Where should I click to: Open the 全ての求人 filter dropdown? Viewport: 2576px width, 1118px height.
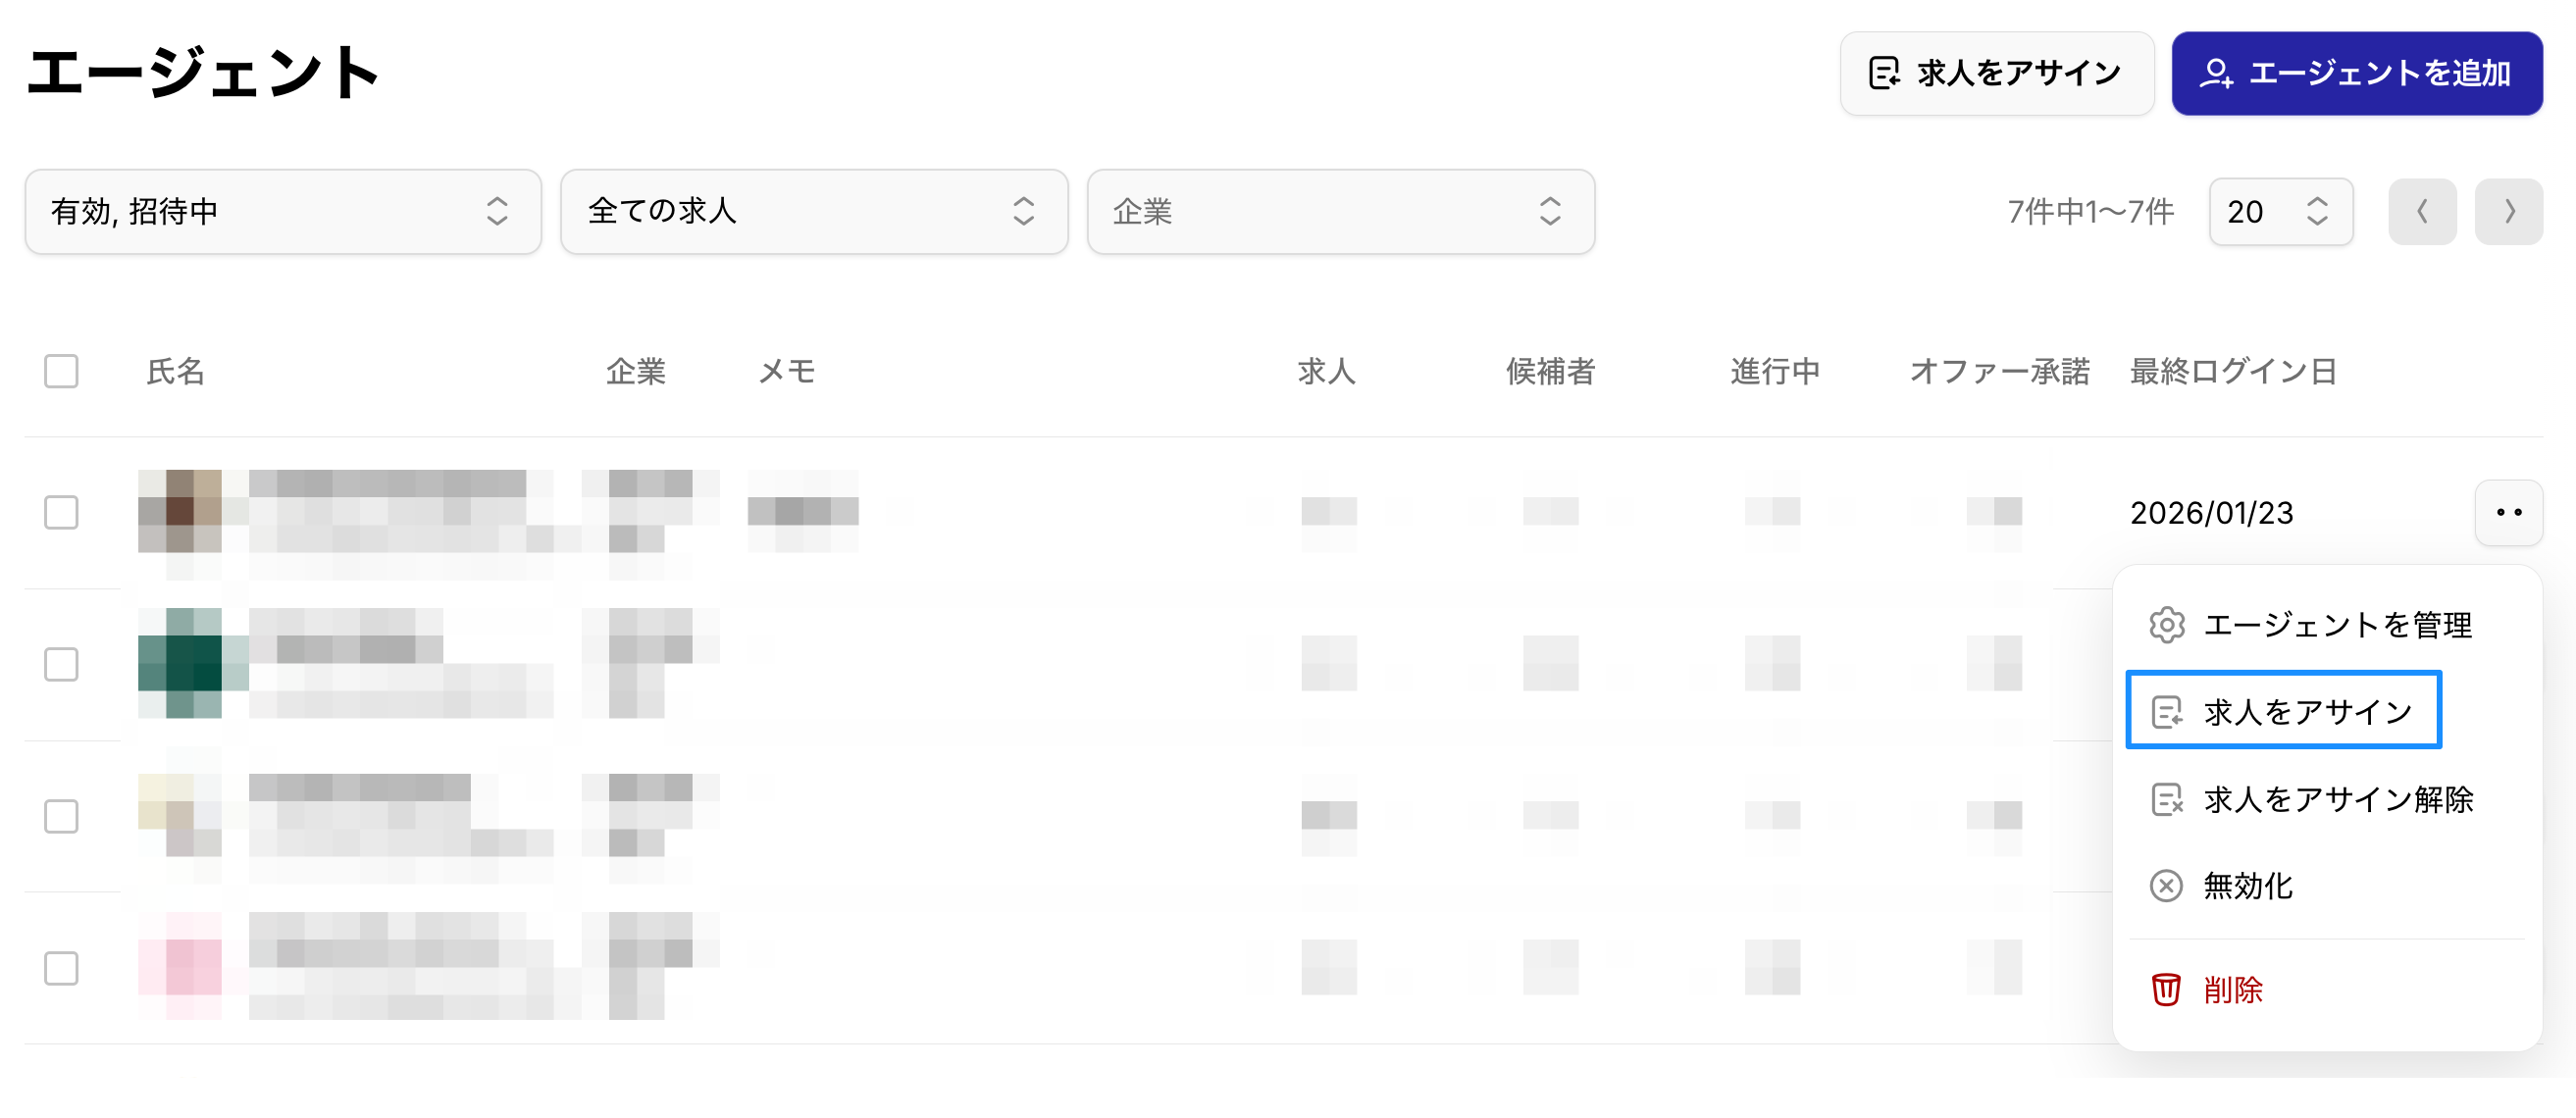coord(814,212)
